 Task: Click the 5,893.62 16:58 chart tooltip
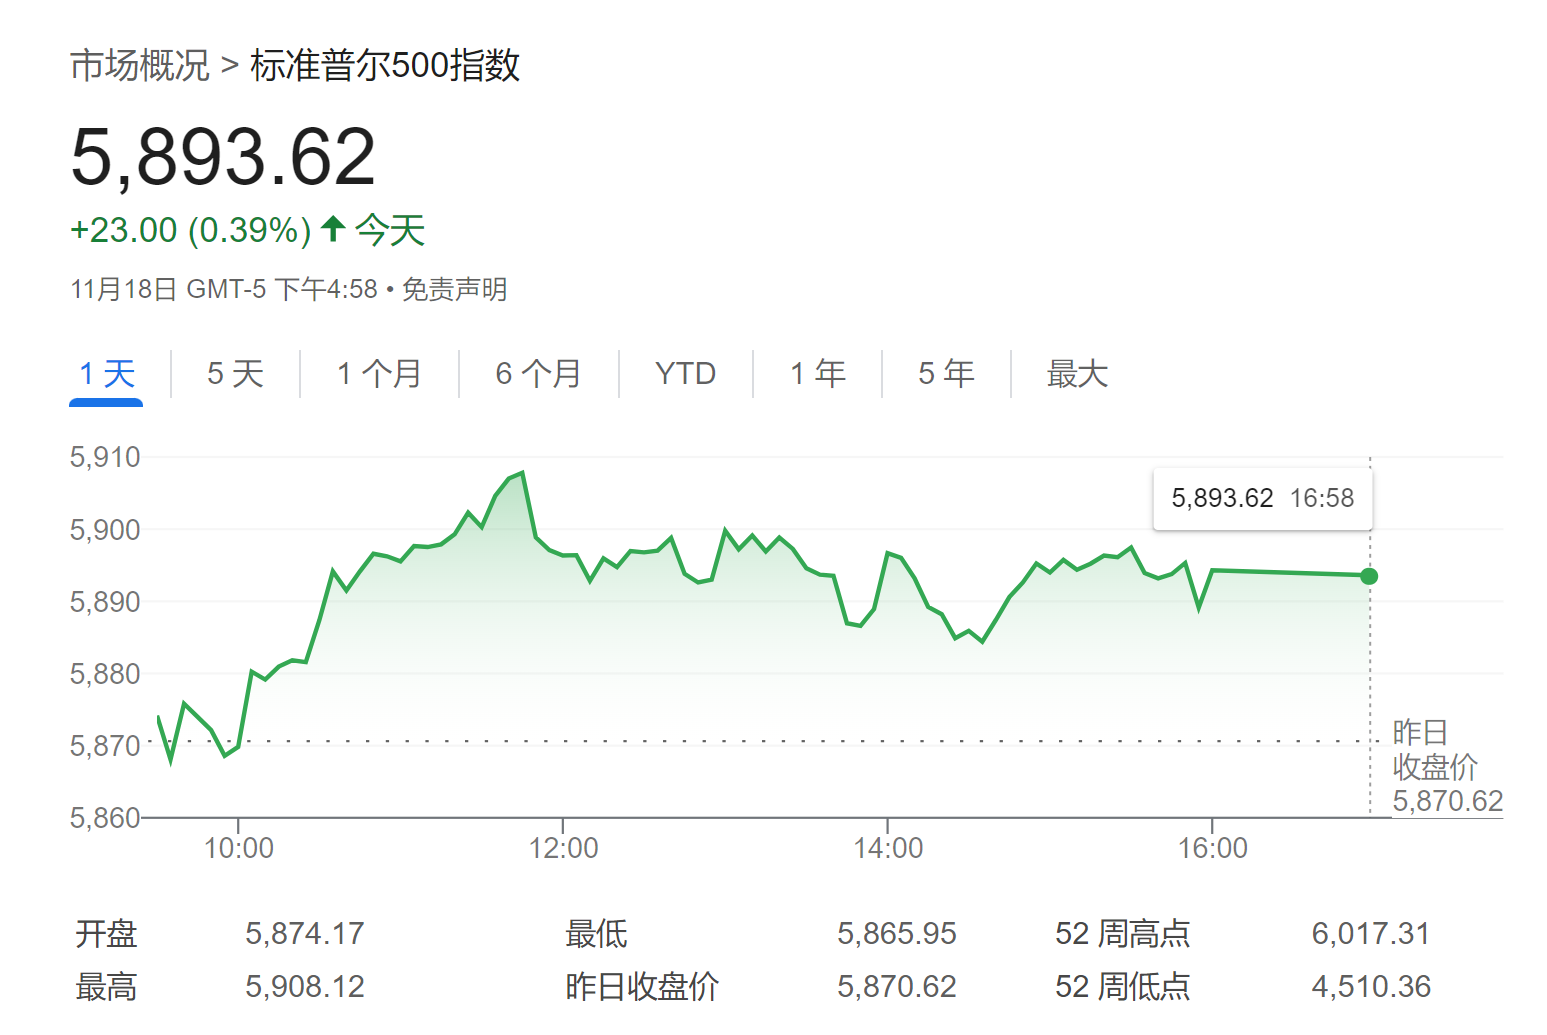tap(1262, 498)
